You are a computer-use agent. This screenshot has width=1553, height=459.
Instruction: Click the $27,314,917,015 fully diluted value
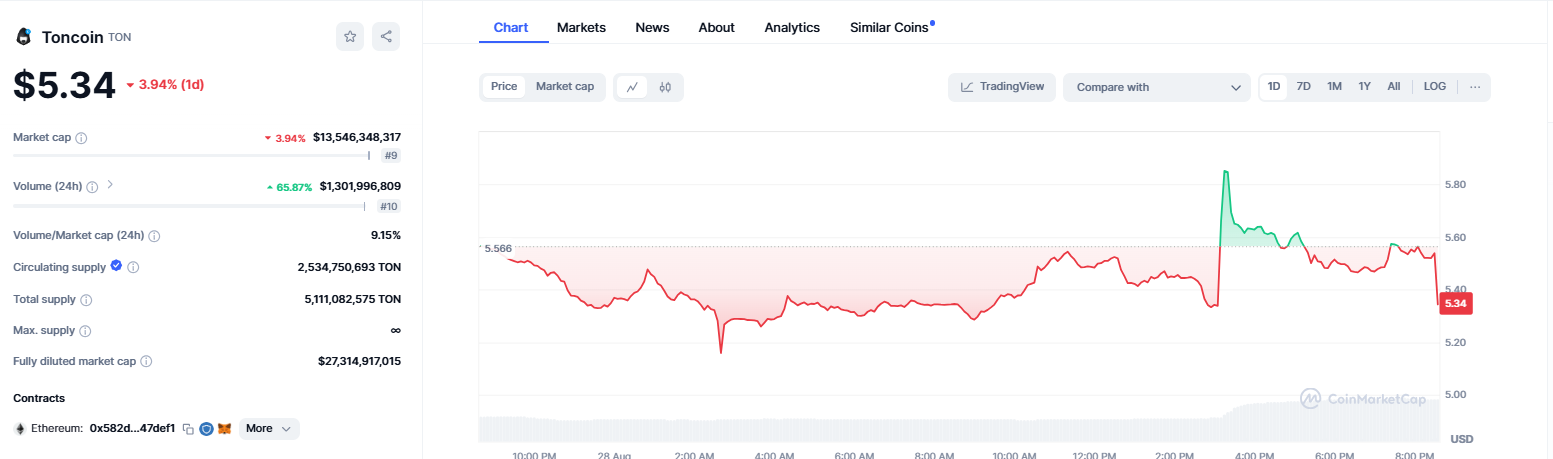pos(357,361)
